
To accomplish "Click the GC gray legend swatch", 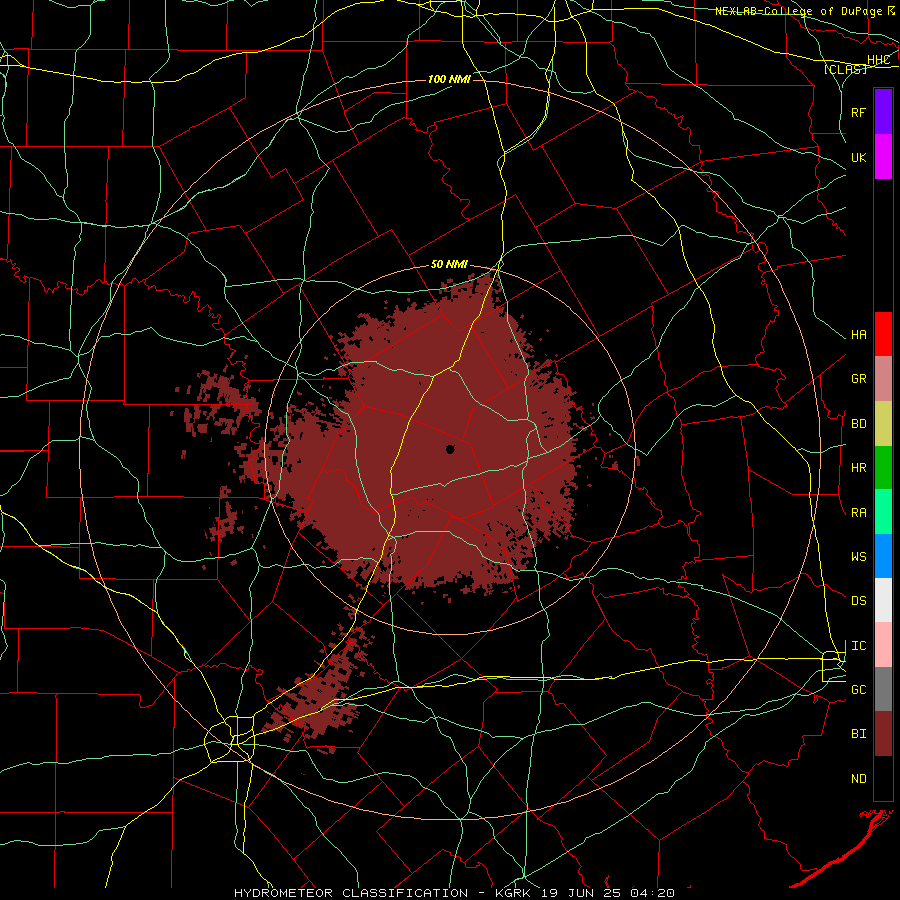I will (x=883, y=689).
